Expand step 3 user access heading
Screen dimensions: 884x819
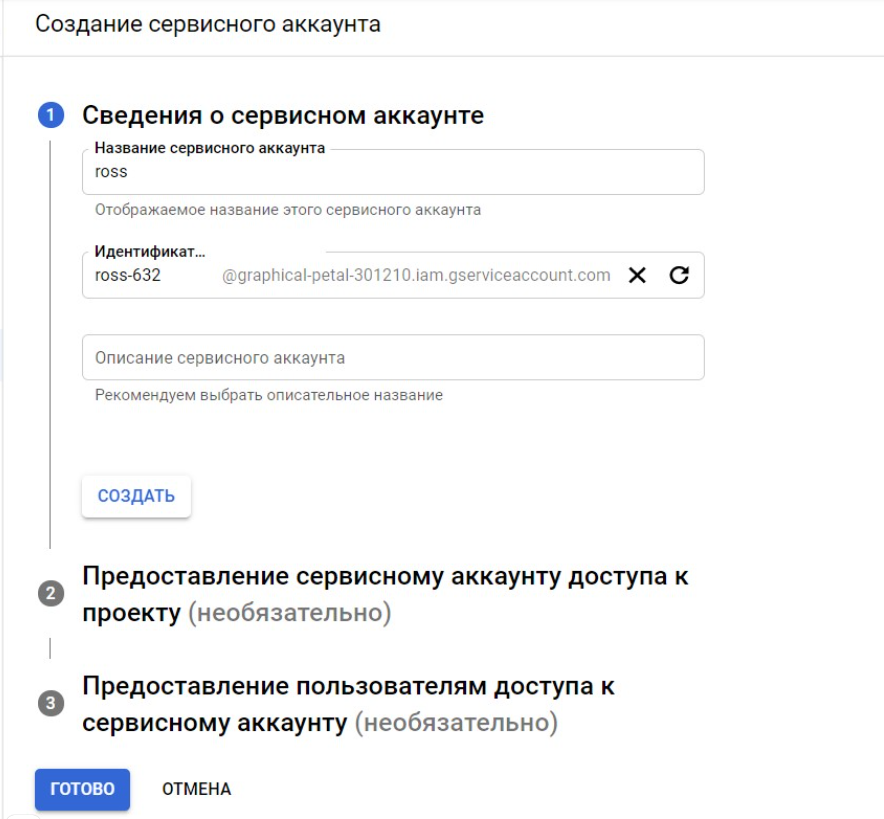(x=348, y=704)
